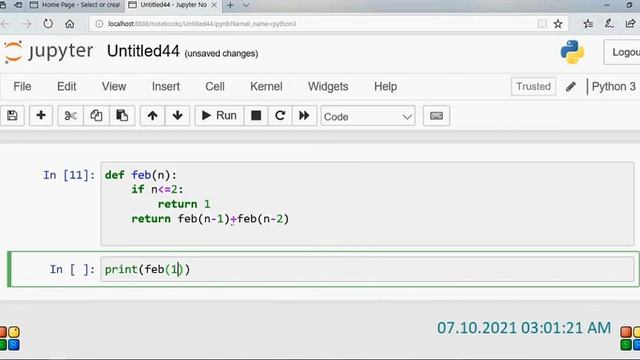Click the In [11] cell prompt
640x360 pixels.
69,175
